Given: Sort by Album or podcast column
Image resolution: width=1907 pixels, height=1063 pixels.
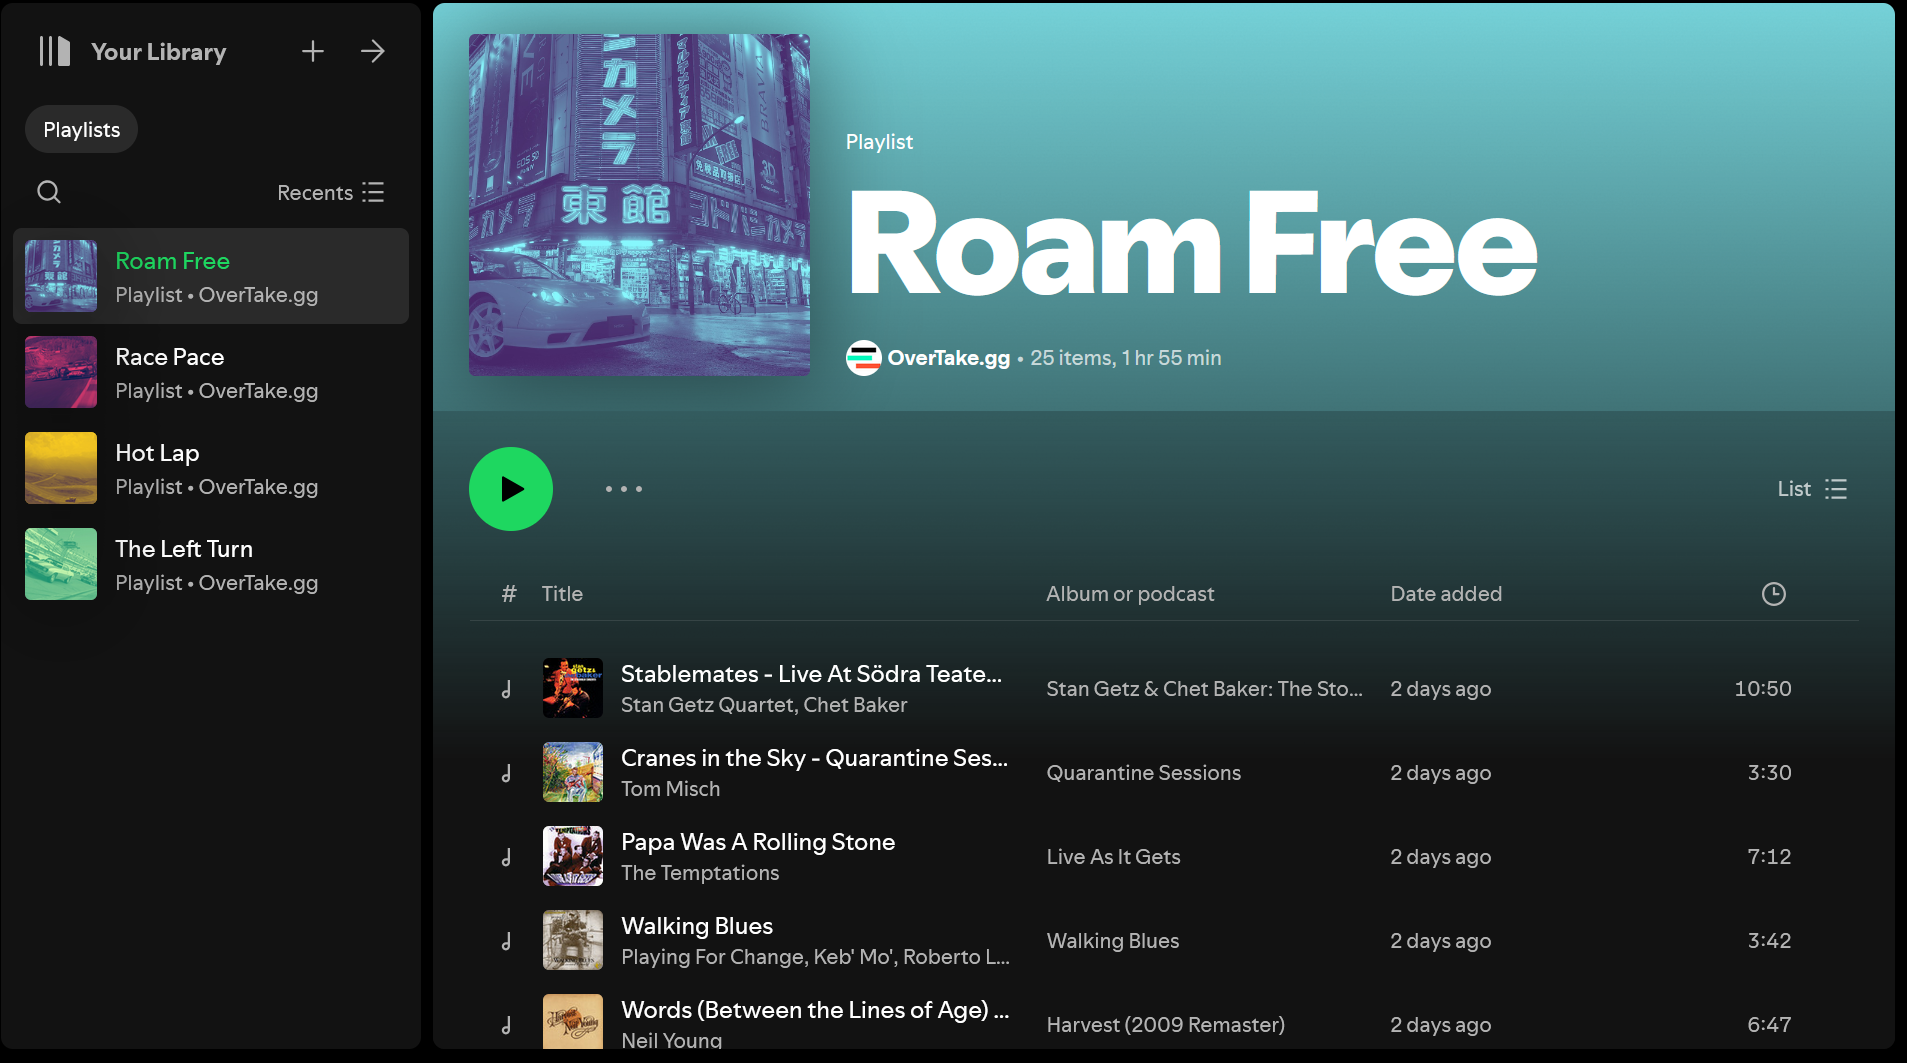Looking at the screenshot, I should tap(1130, 594).
